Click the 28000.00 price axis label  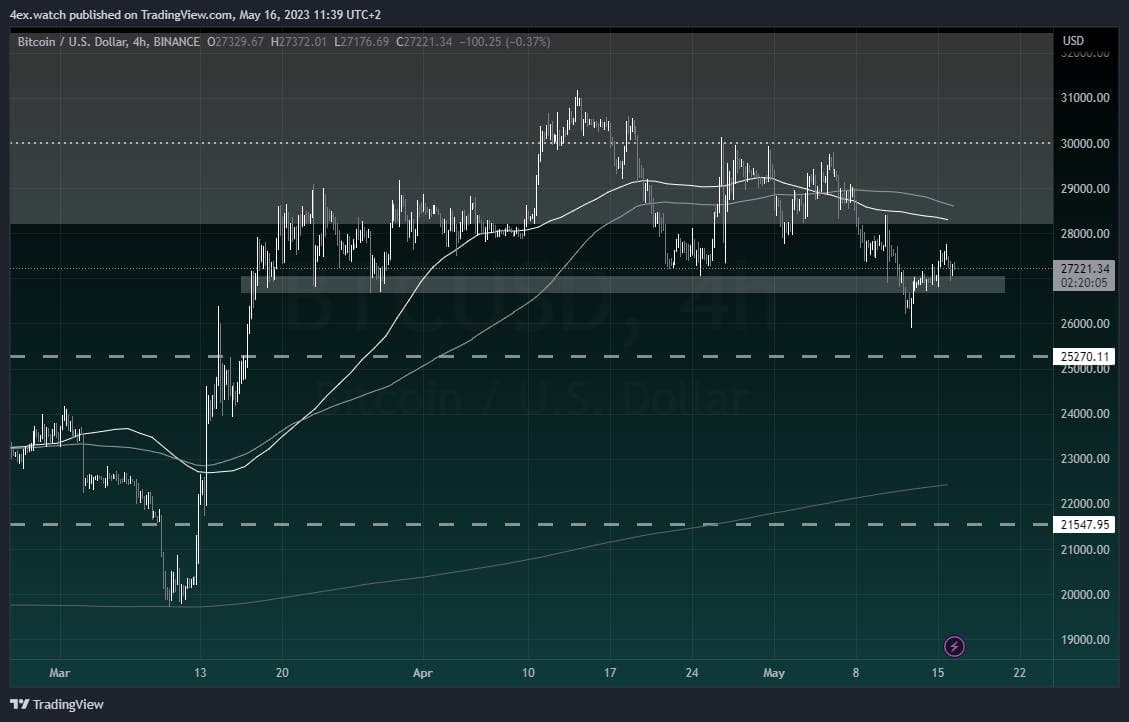click(1085, 233)
